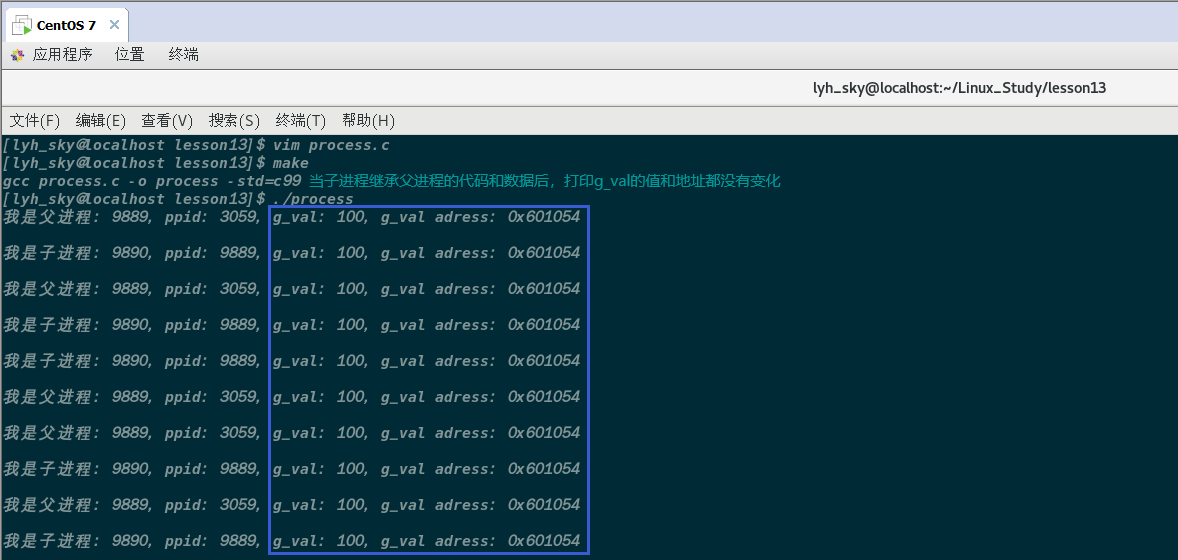Viewport: 1178px width, 560px height.
Task: Open the 搜索(S) menu
Action: pos(234,121)
